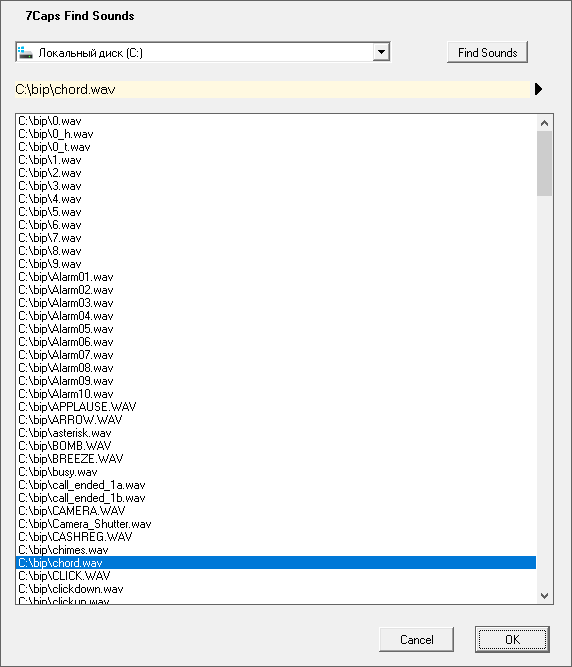Select C:\bip\CLICK.WAV in the list
Viewport: 572px width, 667px height.
tap(276, 576)
